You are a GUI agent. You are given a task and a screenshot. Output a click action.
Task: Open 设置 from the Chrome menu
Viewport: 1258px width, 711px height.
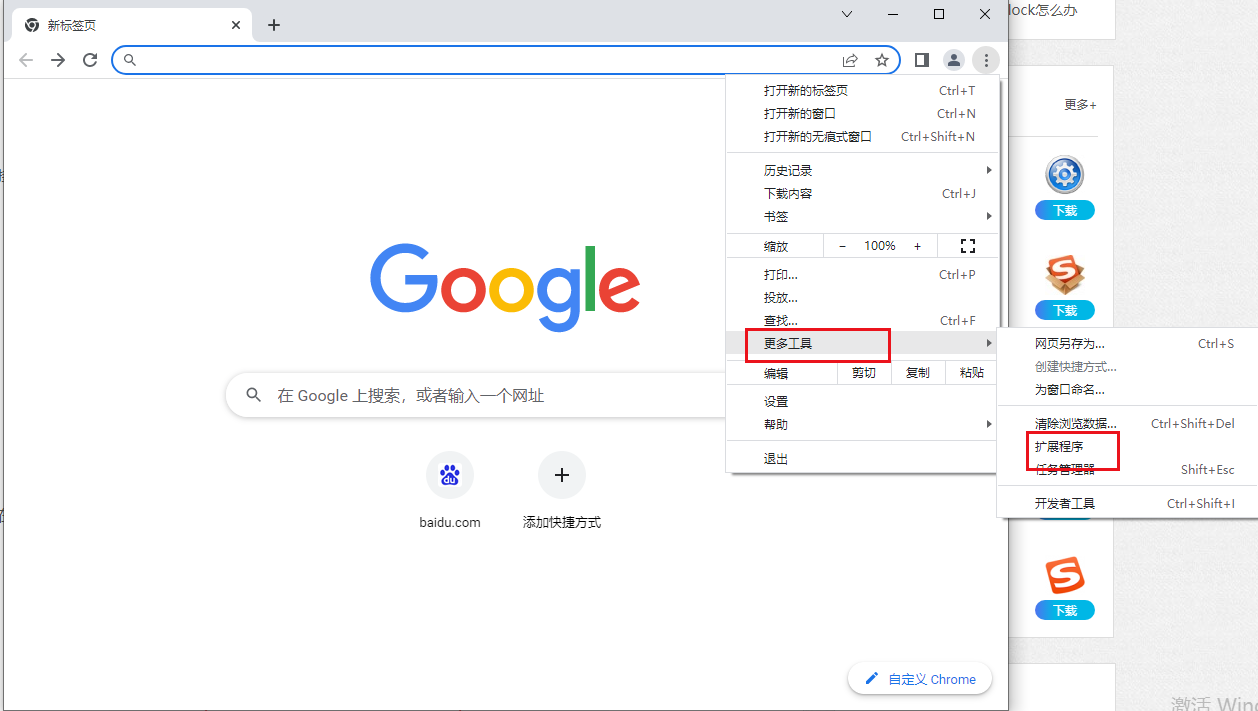click(862, 401)
